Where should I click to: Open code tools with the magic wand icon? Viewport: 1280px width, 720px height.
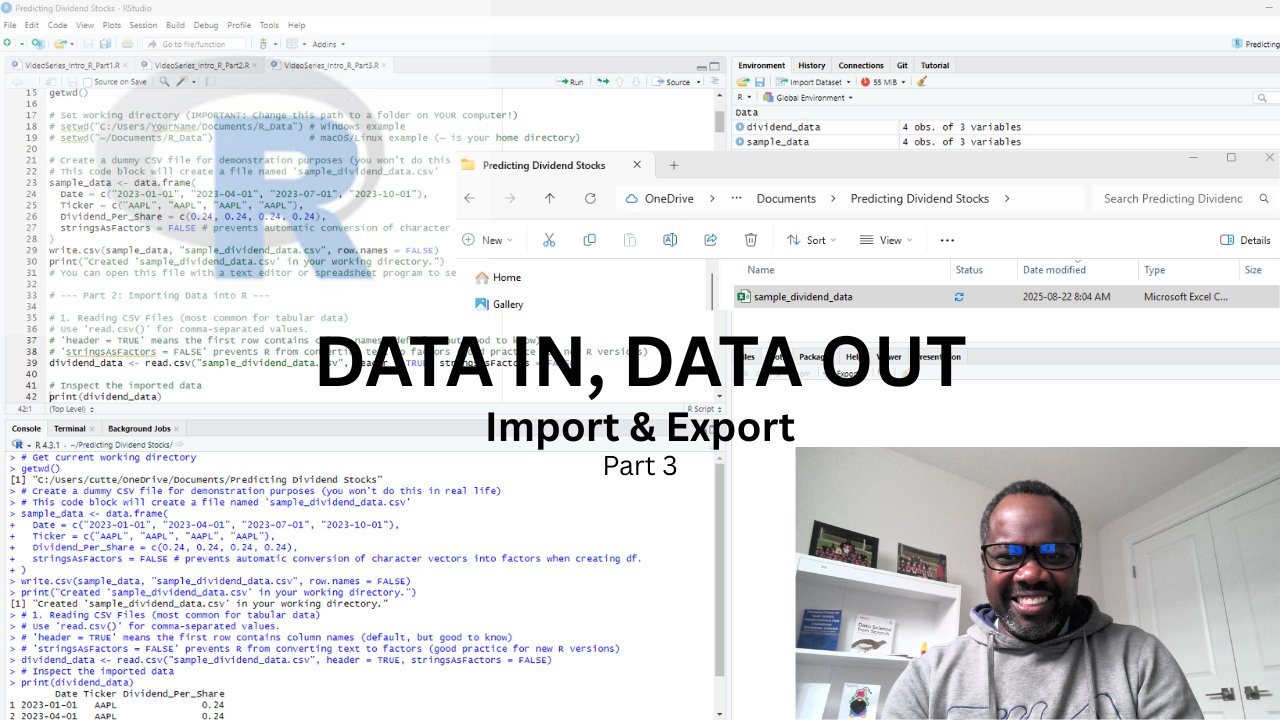180,81
